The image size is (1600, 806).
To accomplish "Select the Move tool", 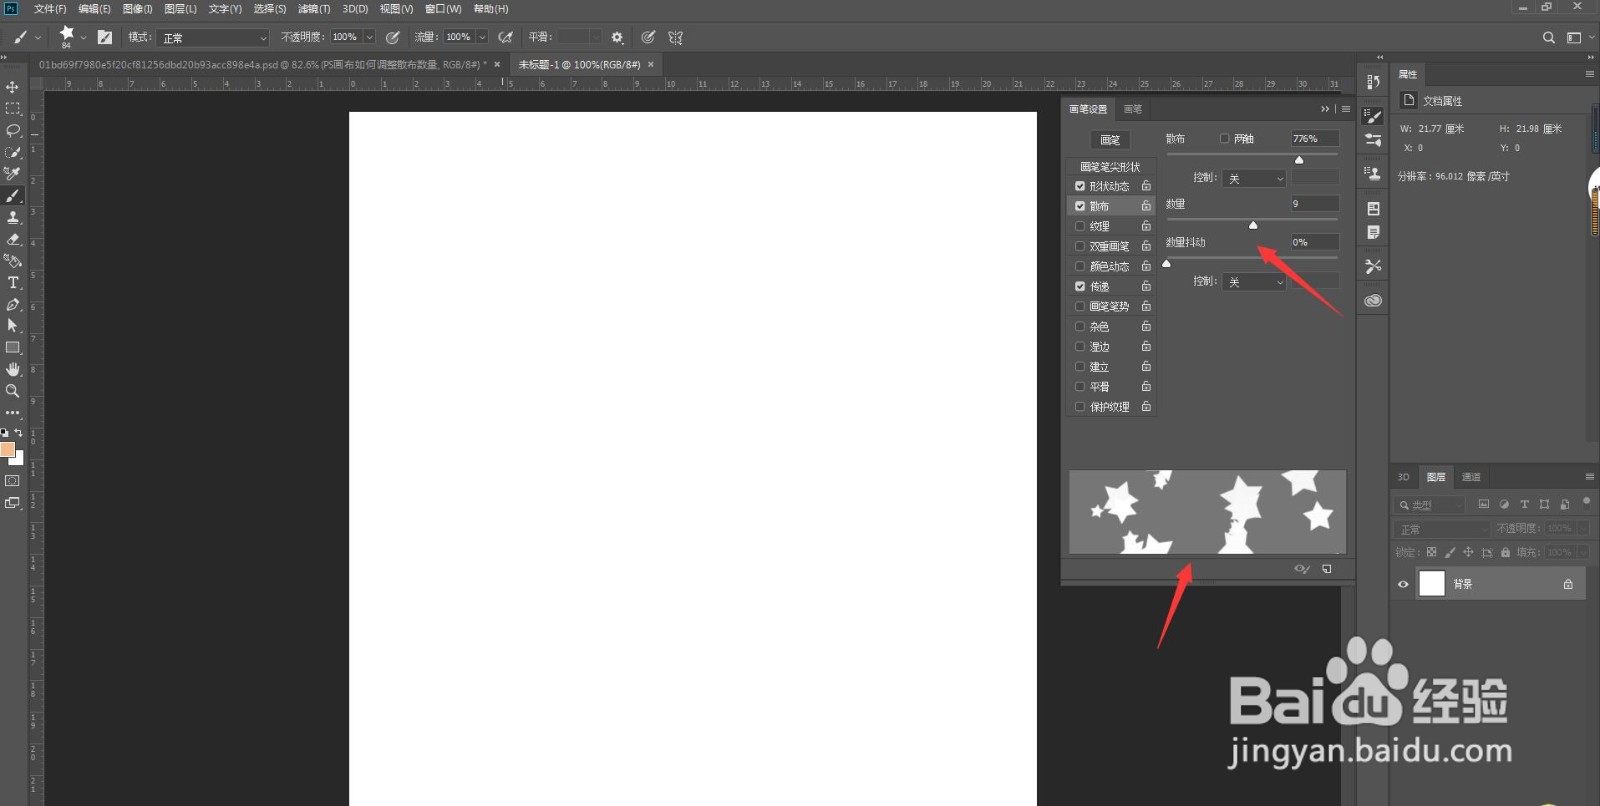I will 13,87.
